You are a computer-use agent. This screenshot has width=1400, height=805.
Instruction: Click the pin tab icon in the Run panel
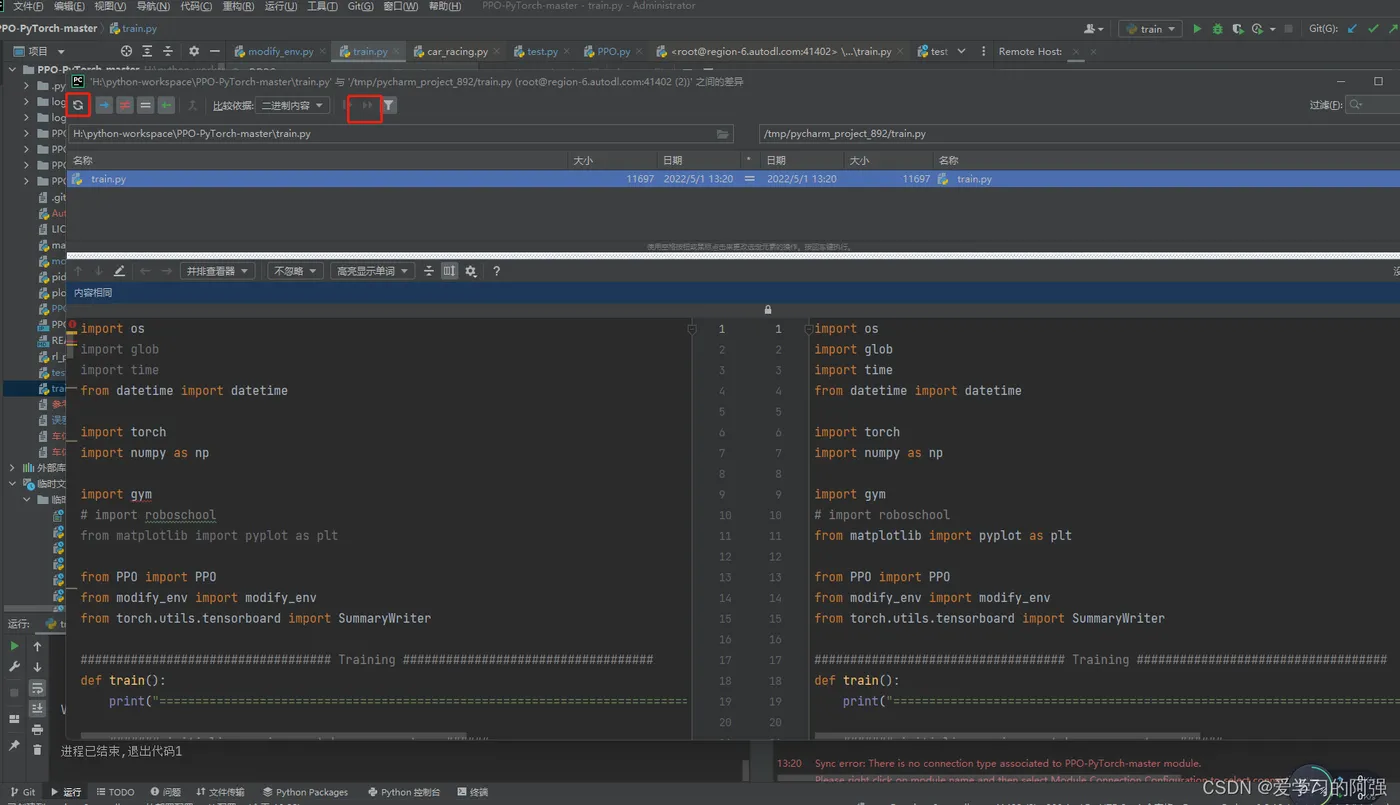(14, 746)
